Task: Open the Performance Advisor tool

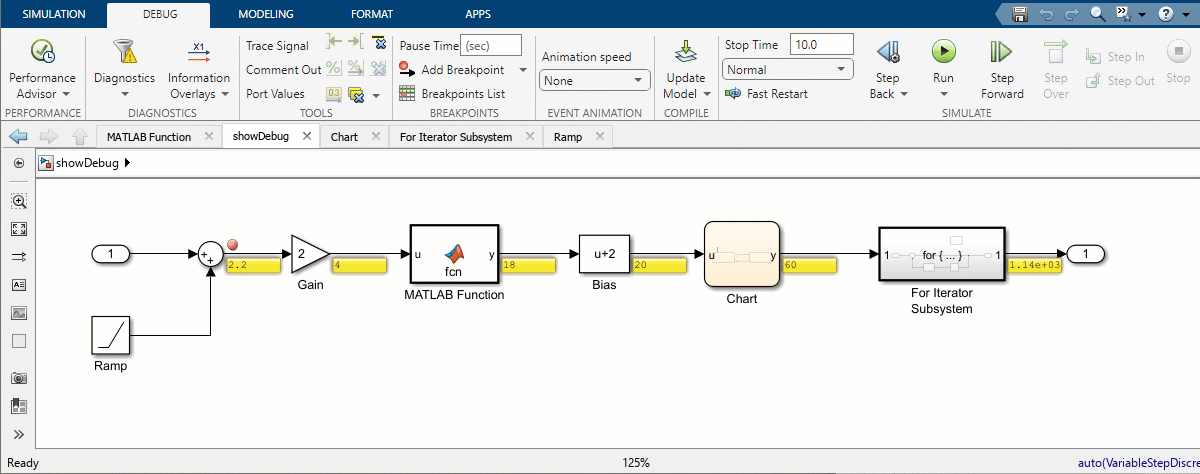Action: coord(42,52)
